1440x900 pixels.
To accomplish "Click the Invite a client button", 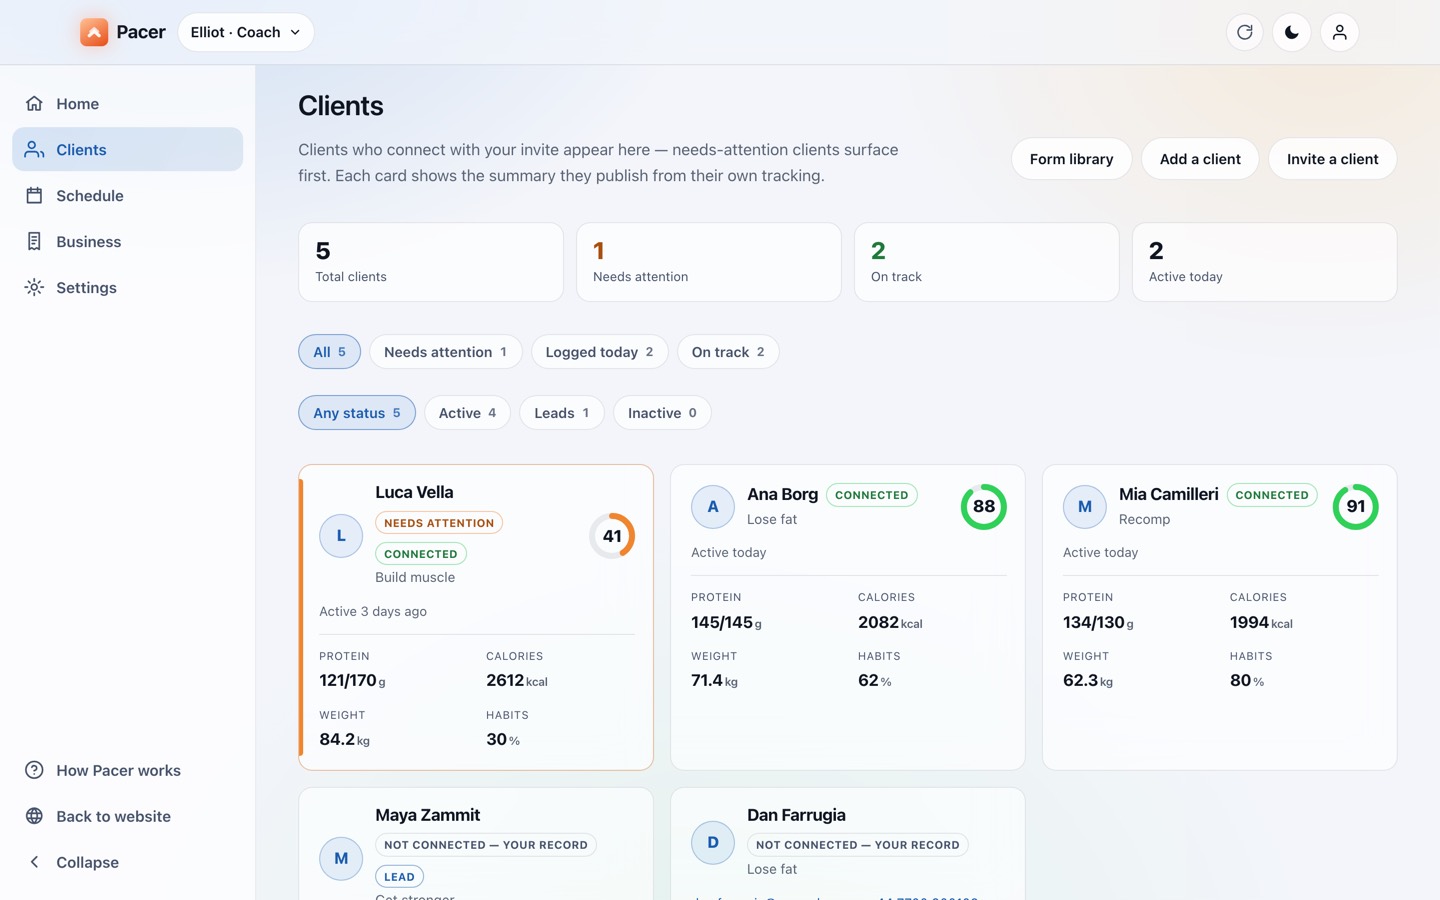I will [1332, 159].
